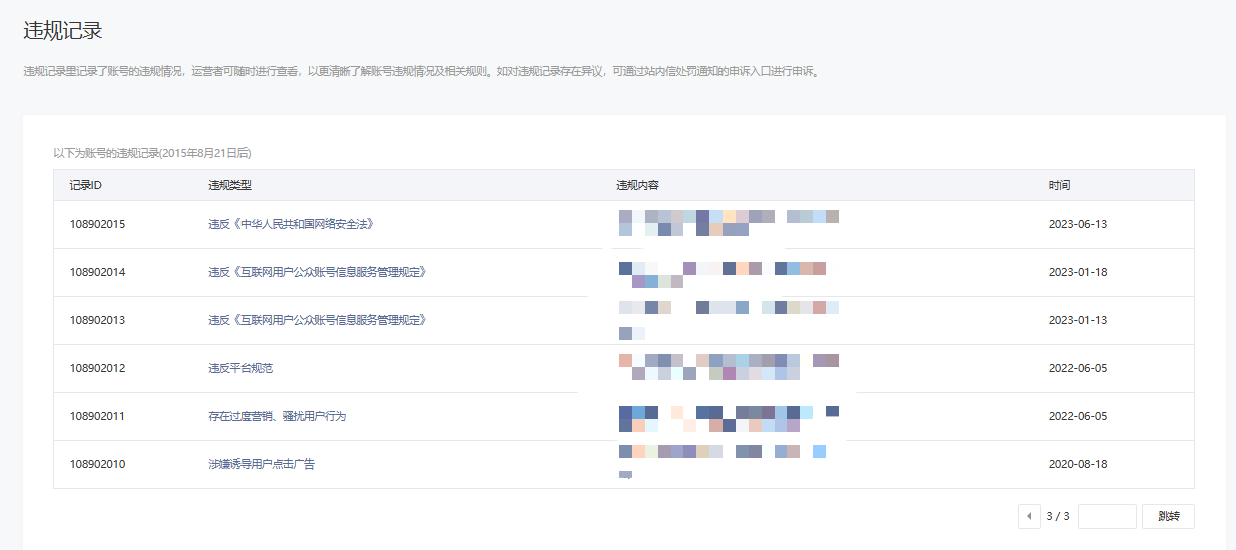1236x550 pixels.
Task: Go to the previous page arrow
Action: pos(1029,517)
